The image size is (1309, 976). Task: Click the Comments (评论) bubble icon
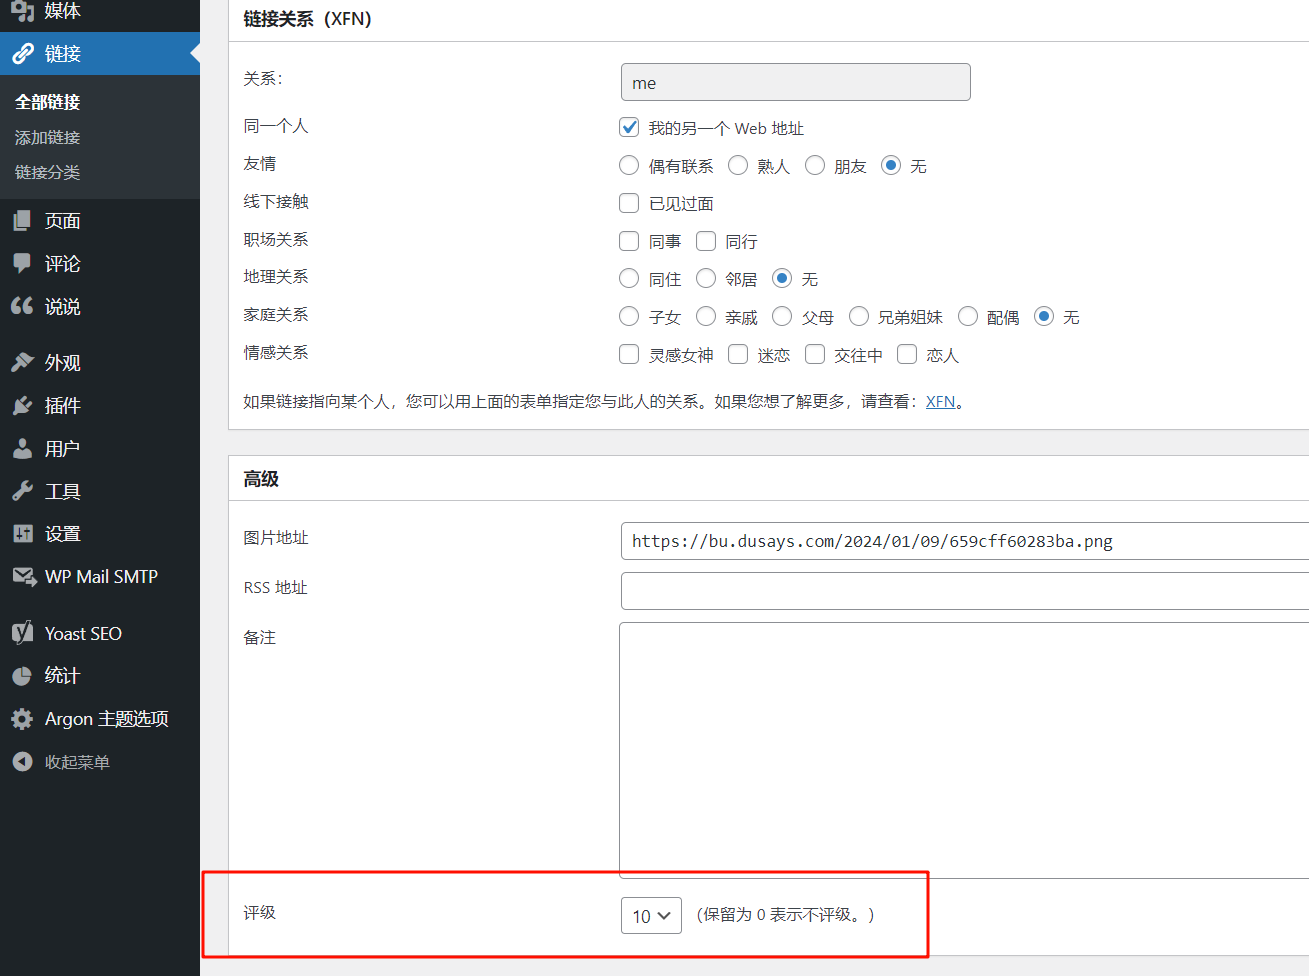coord(22,264)
